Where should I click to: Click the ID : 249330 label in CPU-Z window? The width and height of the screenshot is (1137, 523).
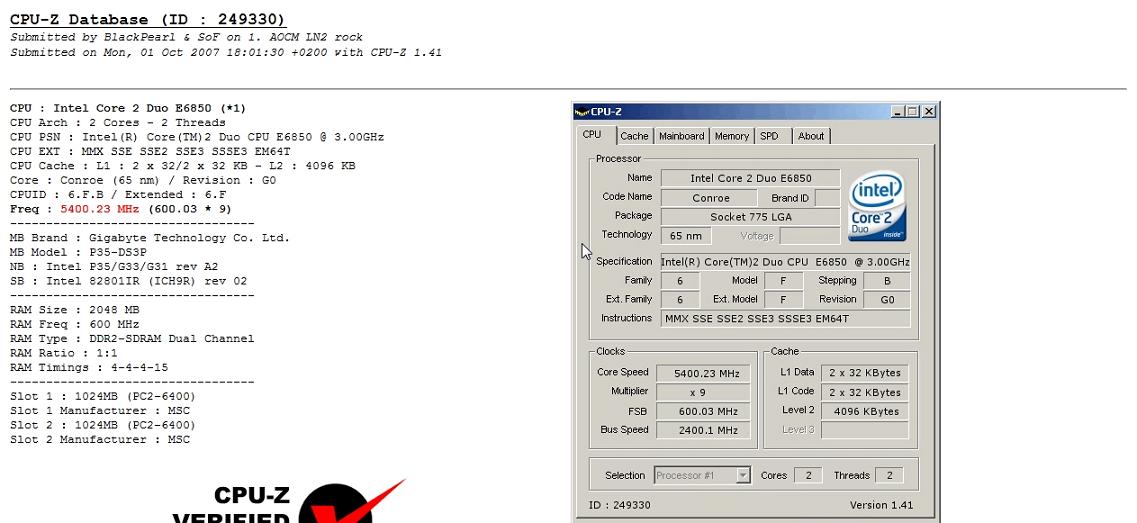coord(620,505)
